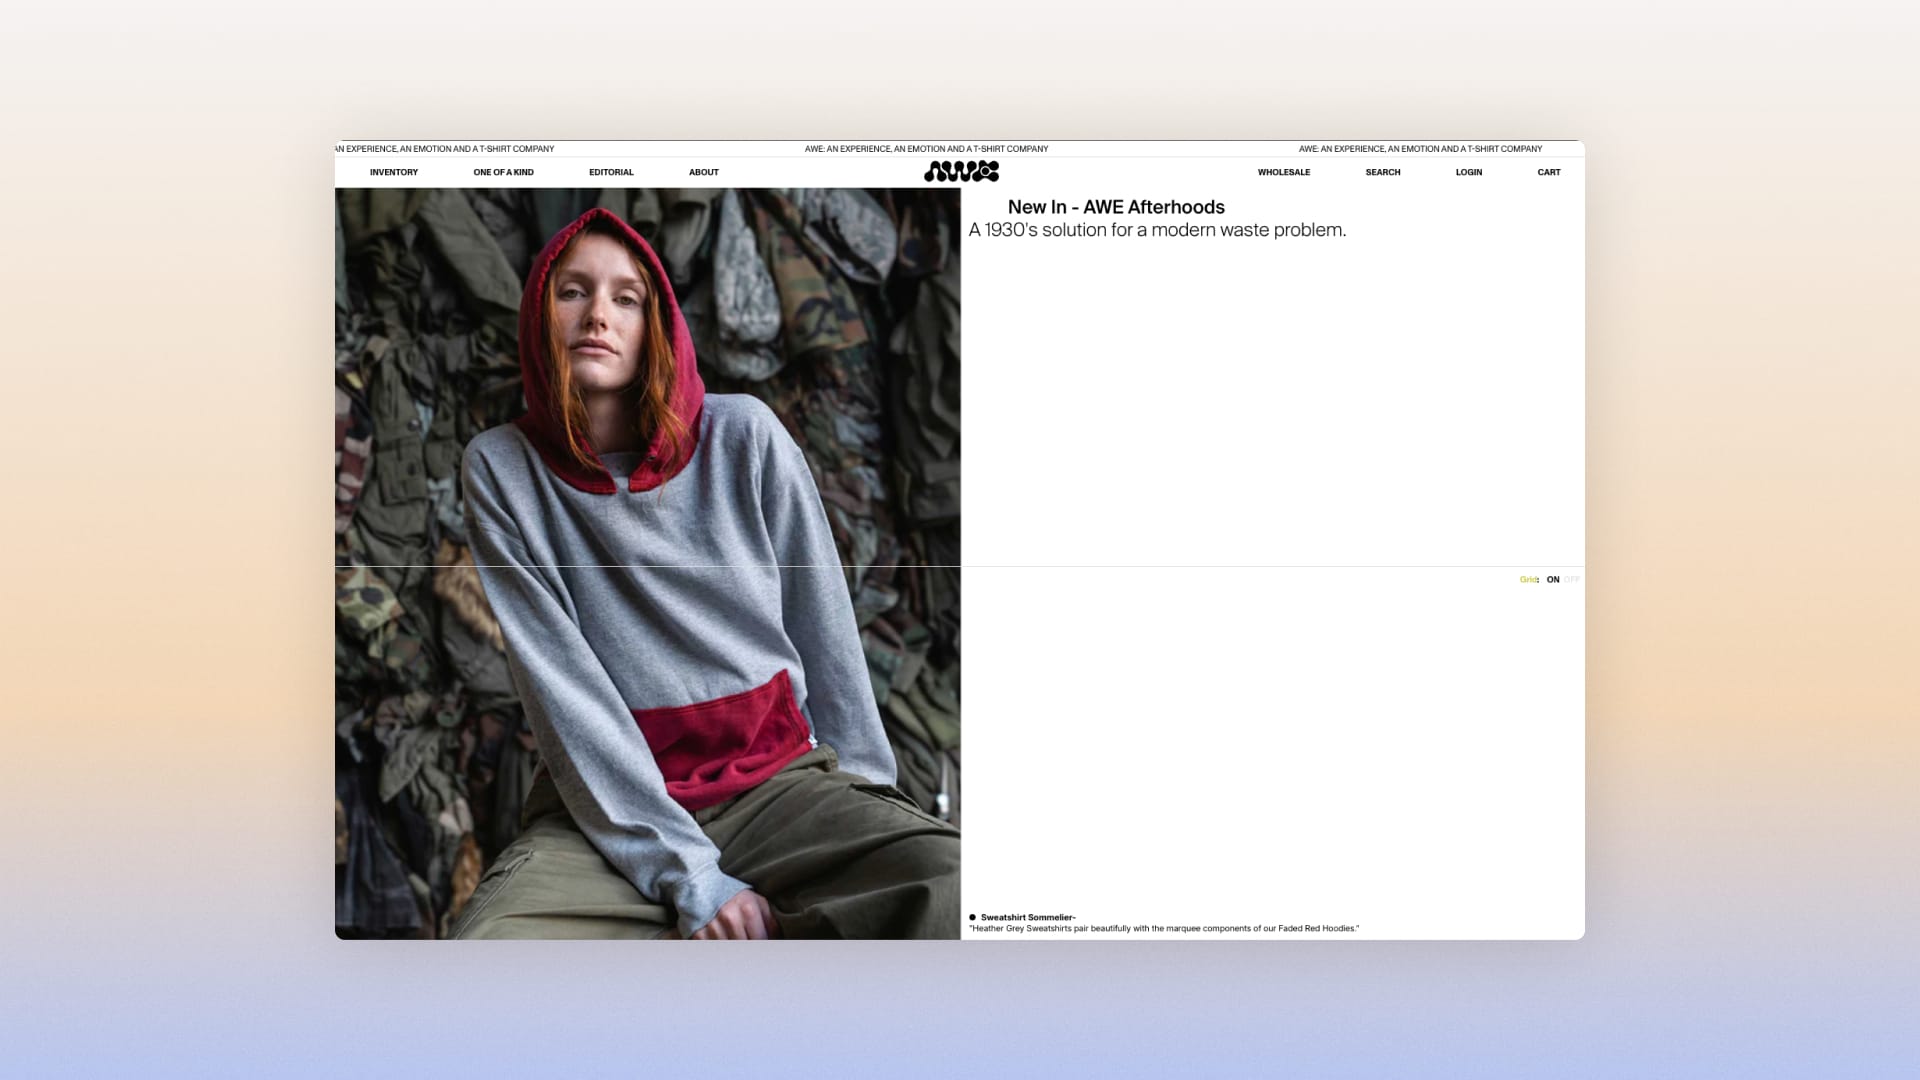Viewport: 1920px width, 1080px height.
Task: Go to One Of A Kind section
Action: pos(503,172)
